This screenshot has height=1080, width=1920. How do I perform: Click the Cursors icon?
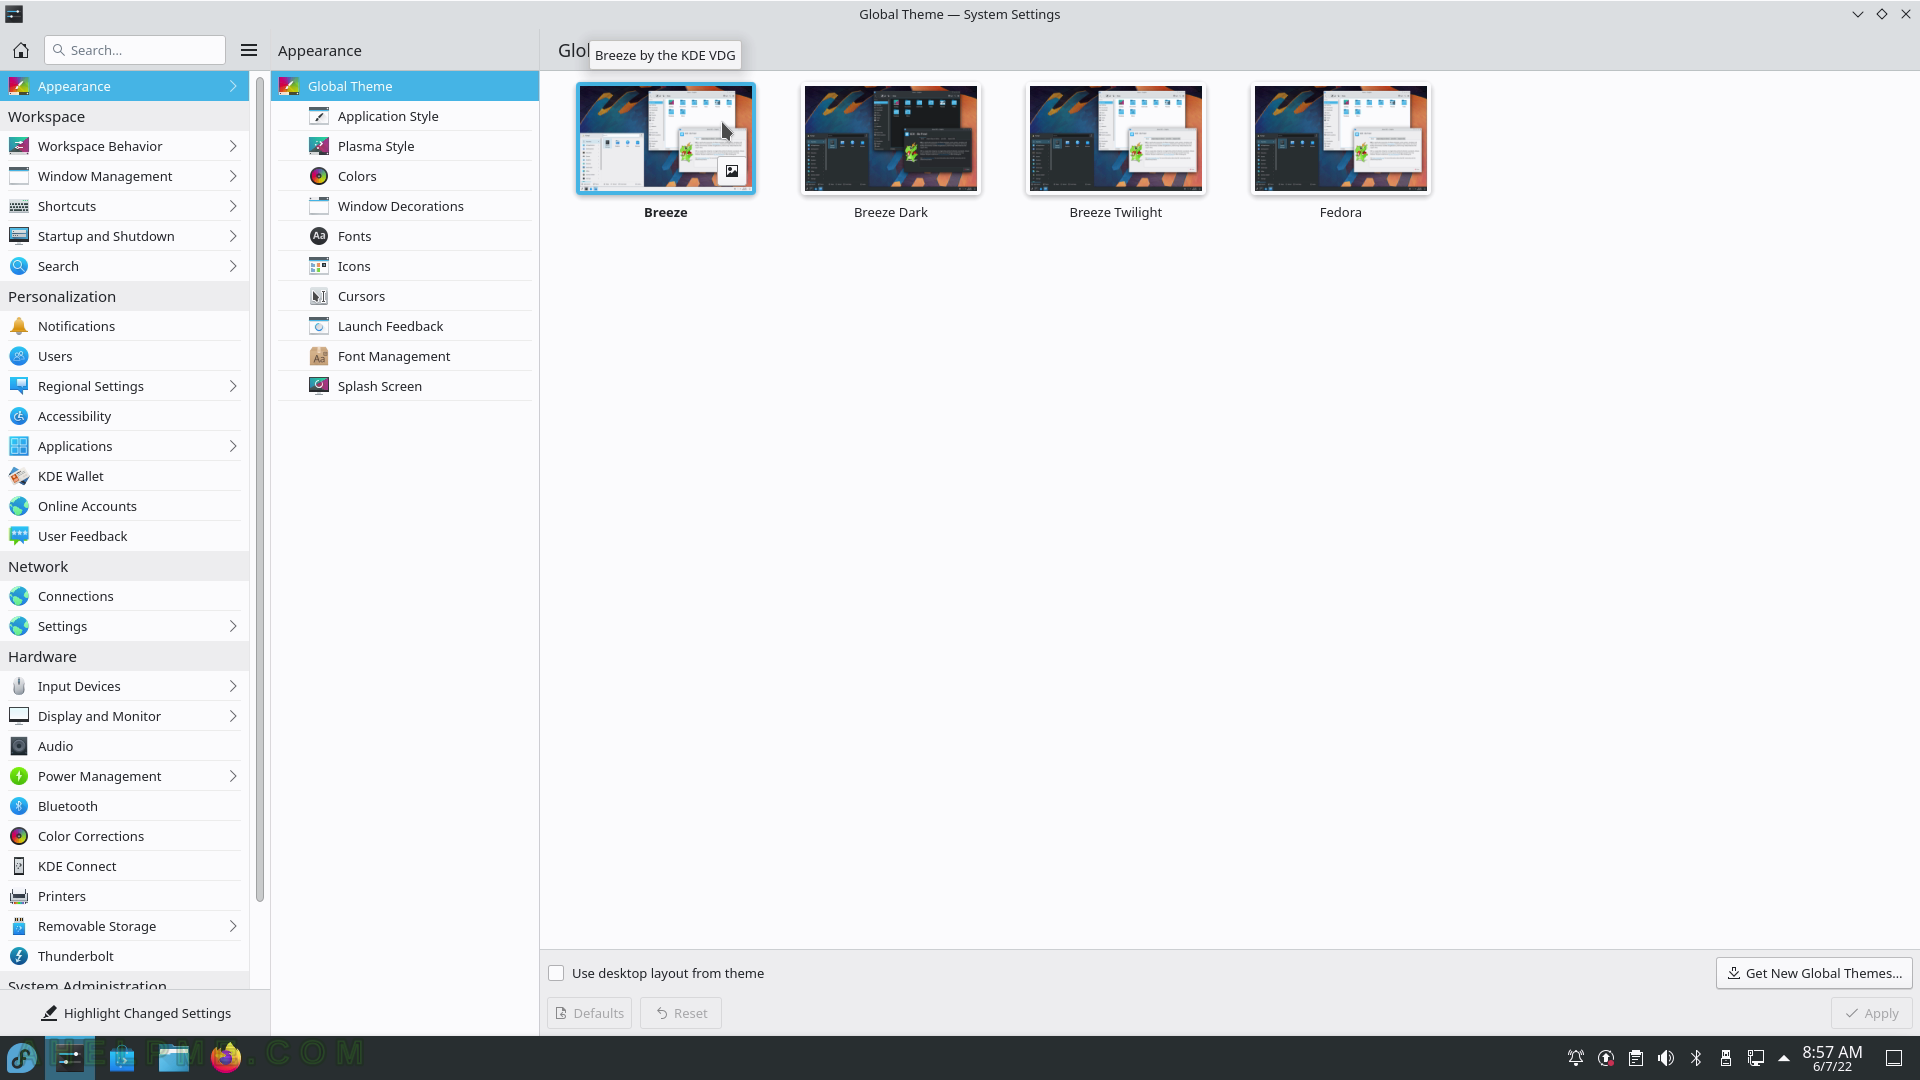(319, 296)
